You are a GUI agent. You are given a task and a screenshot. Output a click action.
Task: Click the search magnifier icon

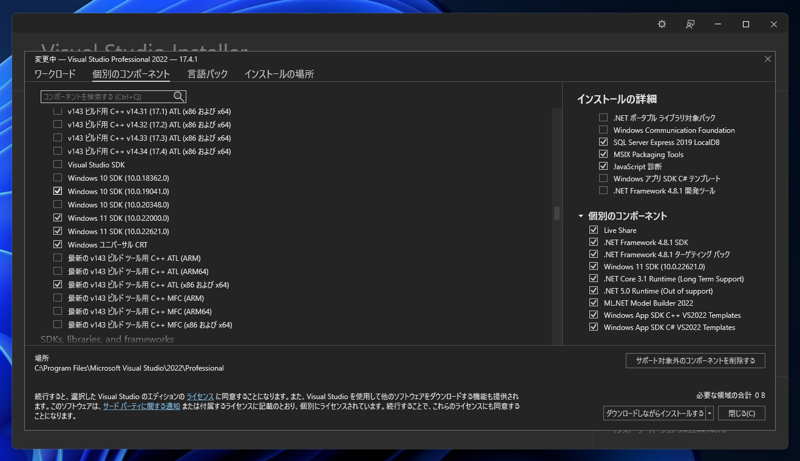tap(178, 96)
